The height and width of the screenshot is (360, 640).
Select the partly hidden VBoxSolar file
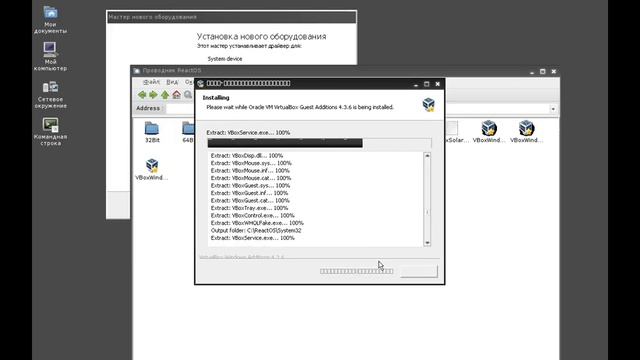coord(456,132)
